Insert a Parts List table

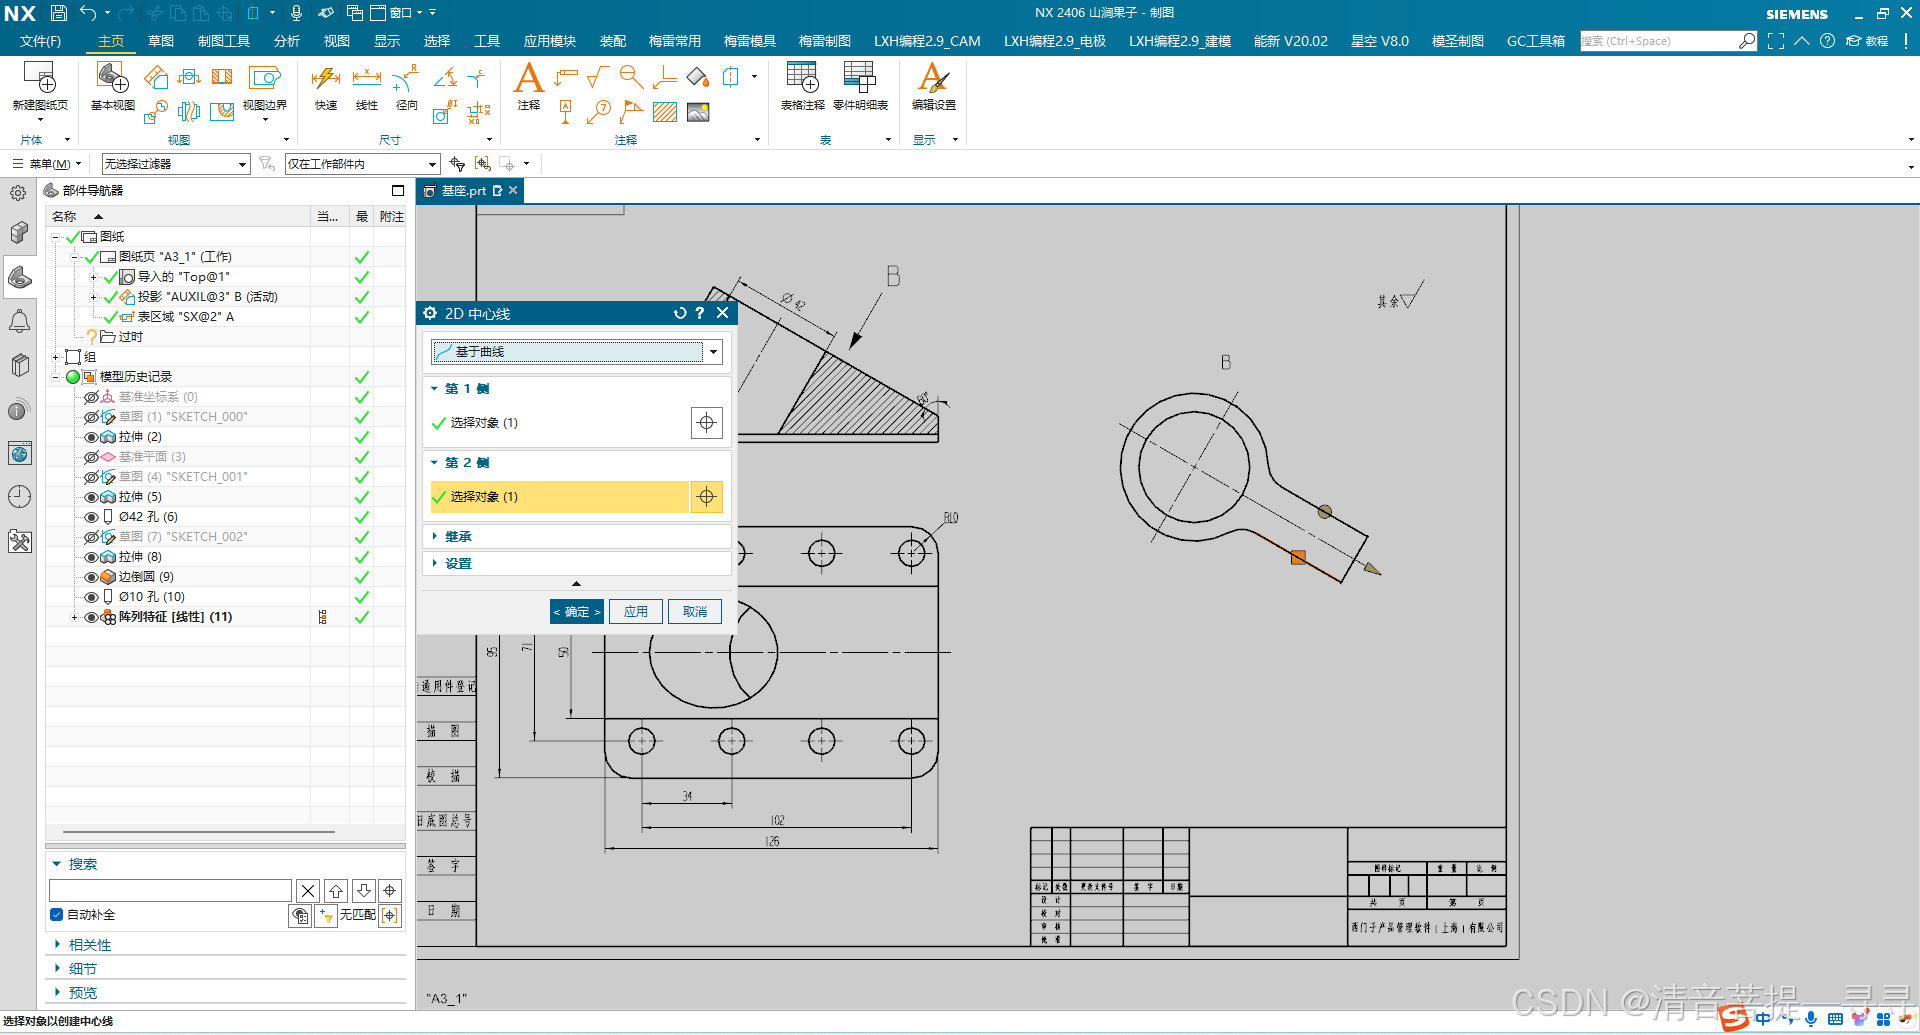coord(860,78)
